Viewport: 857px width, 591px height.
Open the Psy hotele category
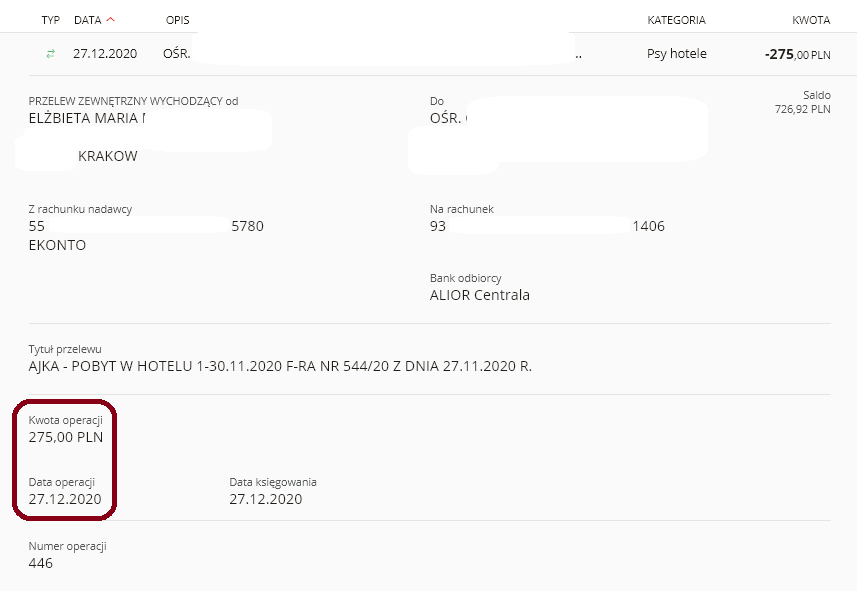pos(677,54)
